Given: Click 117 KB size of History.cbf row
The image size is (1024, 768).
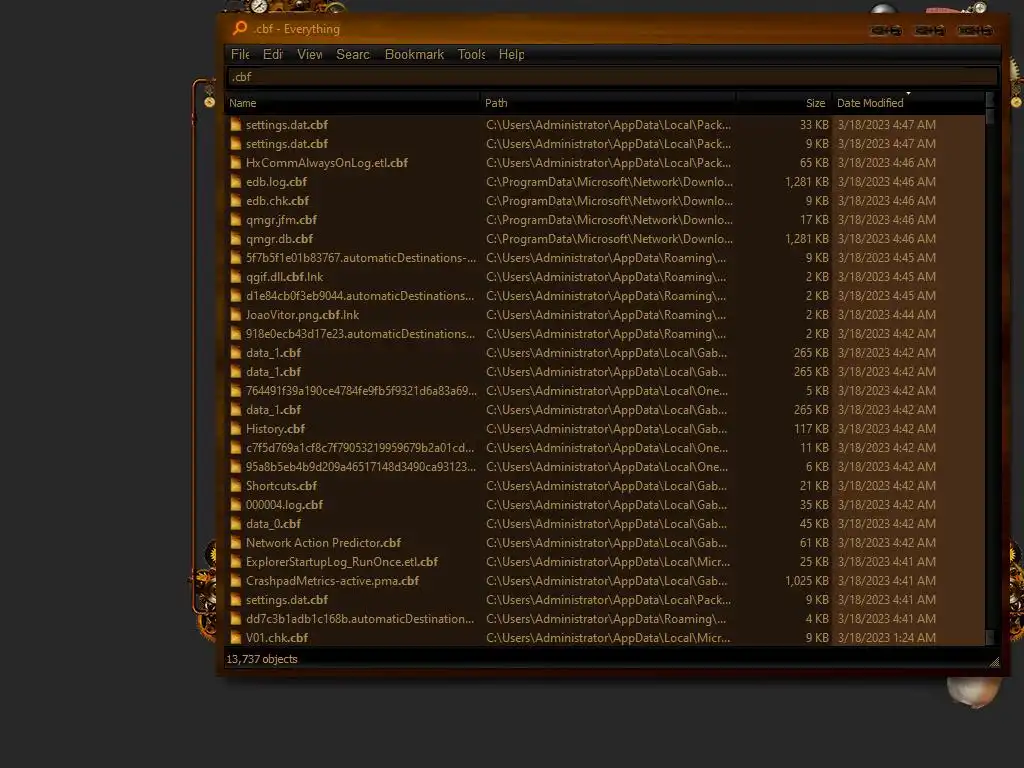Looking at the screenshot, I should 811,429.
